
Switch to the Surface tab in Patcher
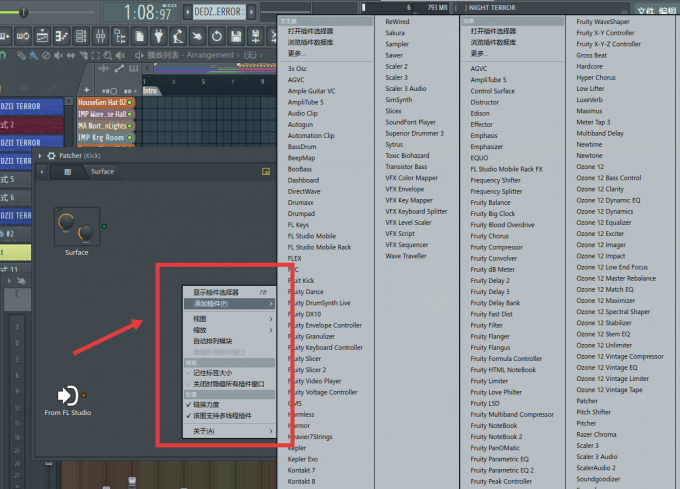tap(102, 172)
